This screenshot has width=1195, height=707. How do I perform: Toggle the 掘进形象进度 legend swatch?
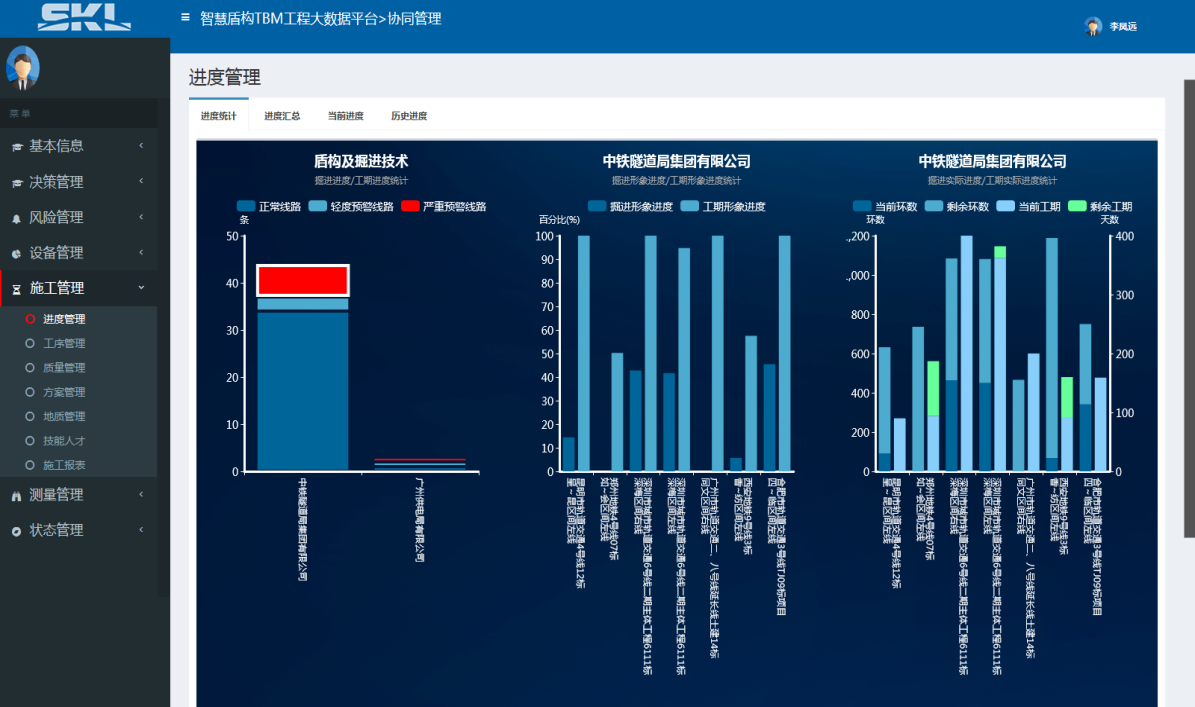pos(598,206)
